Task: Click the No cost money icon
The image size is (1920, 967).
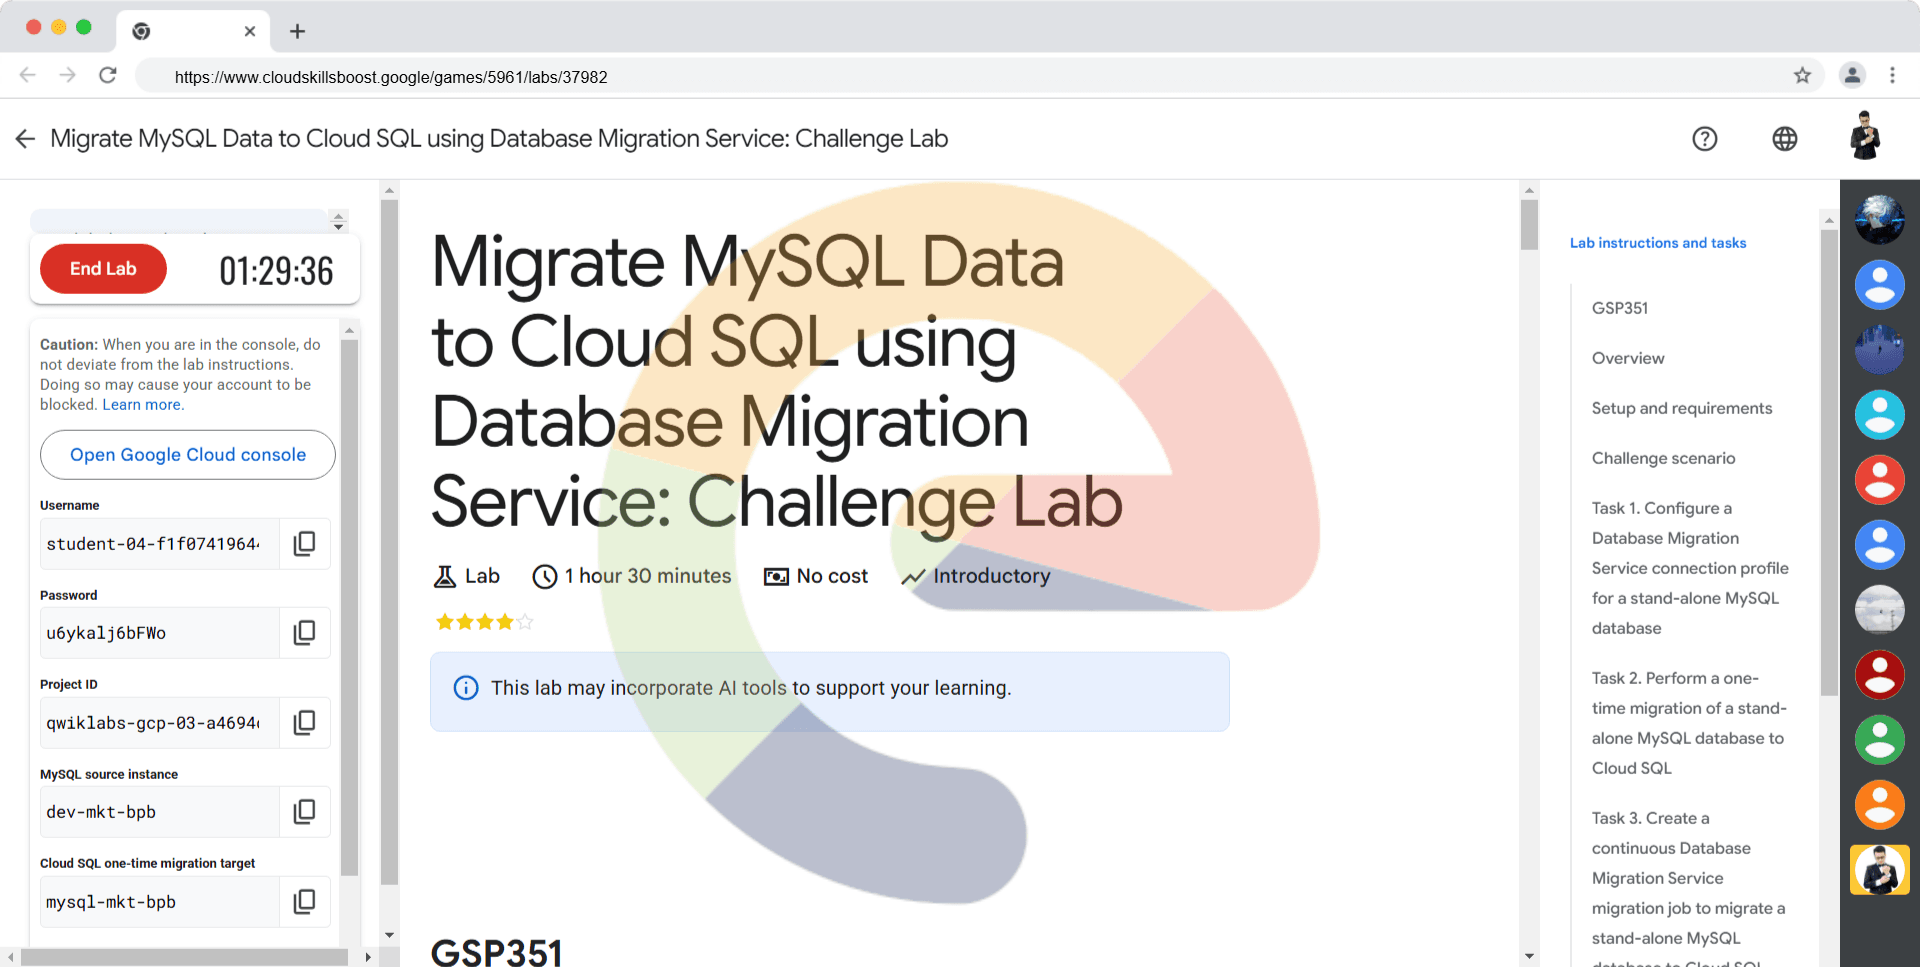Action: 776,576
